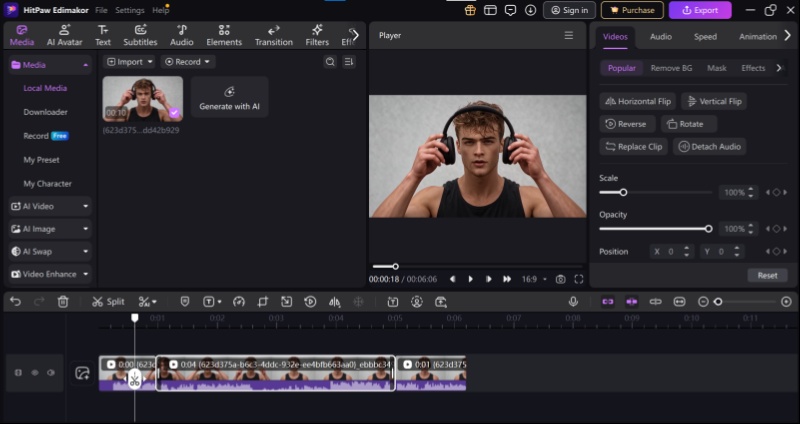Open the Filters panel
This screenshot has height=424, width=800.
pos(317,36)
